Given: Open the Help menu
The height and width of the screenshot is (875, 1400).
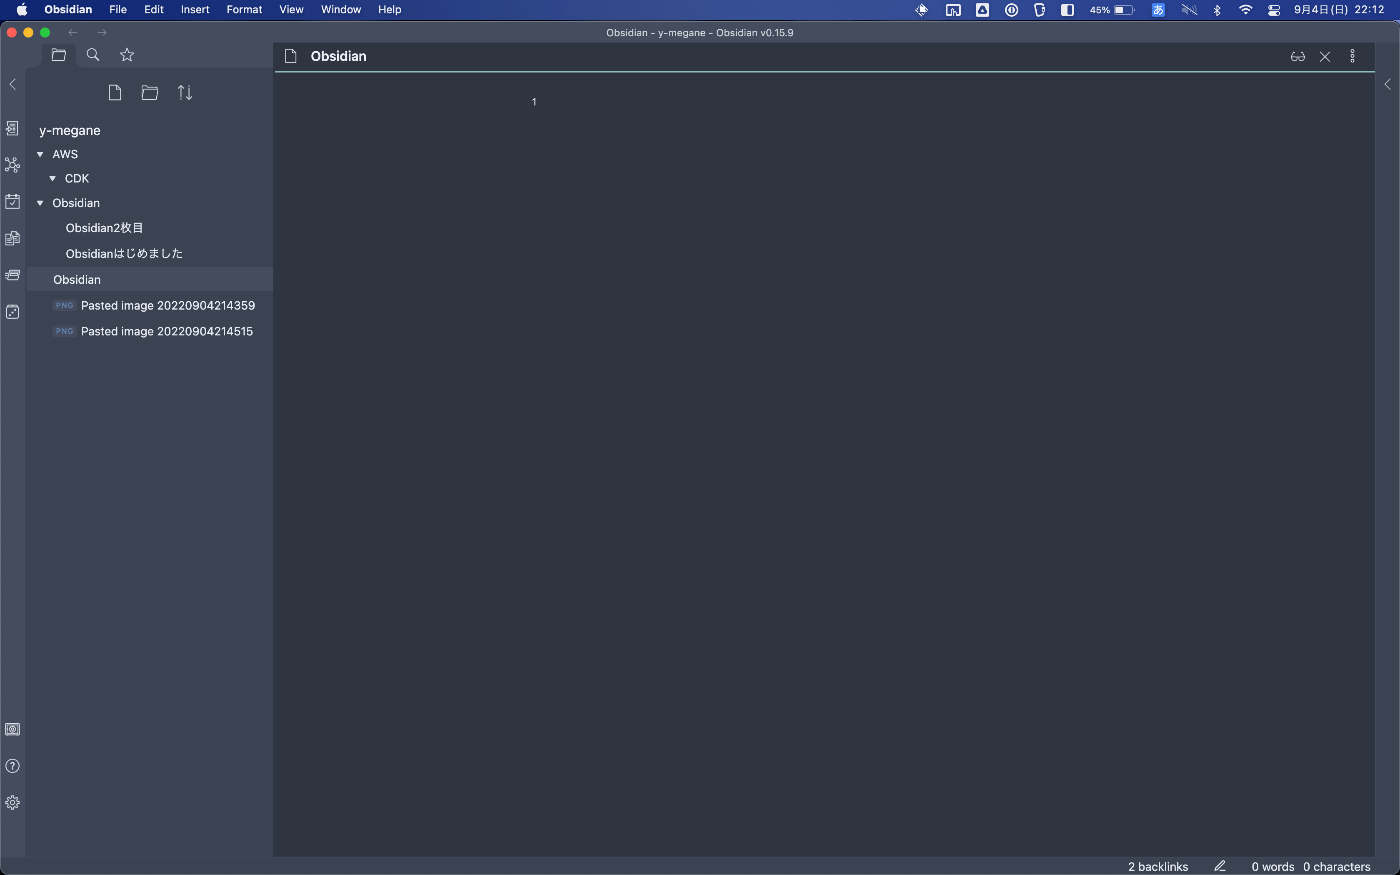Looking at the screenshot, I should (x=390, y=9).
